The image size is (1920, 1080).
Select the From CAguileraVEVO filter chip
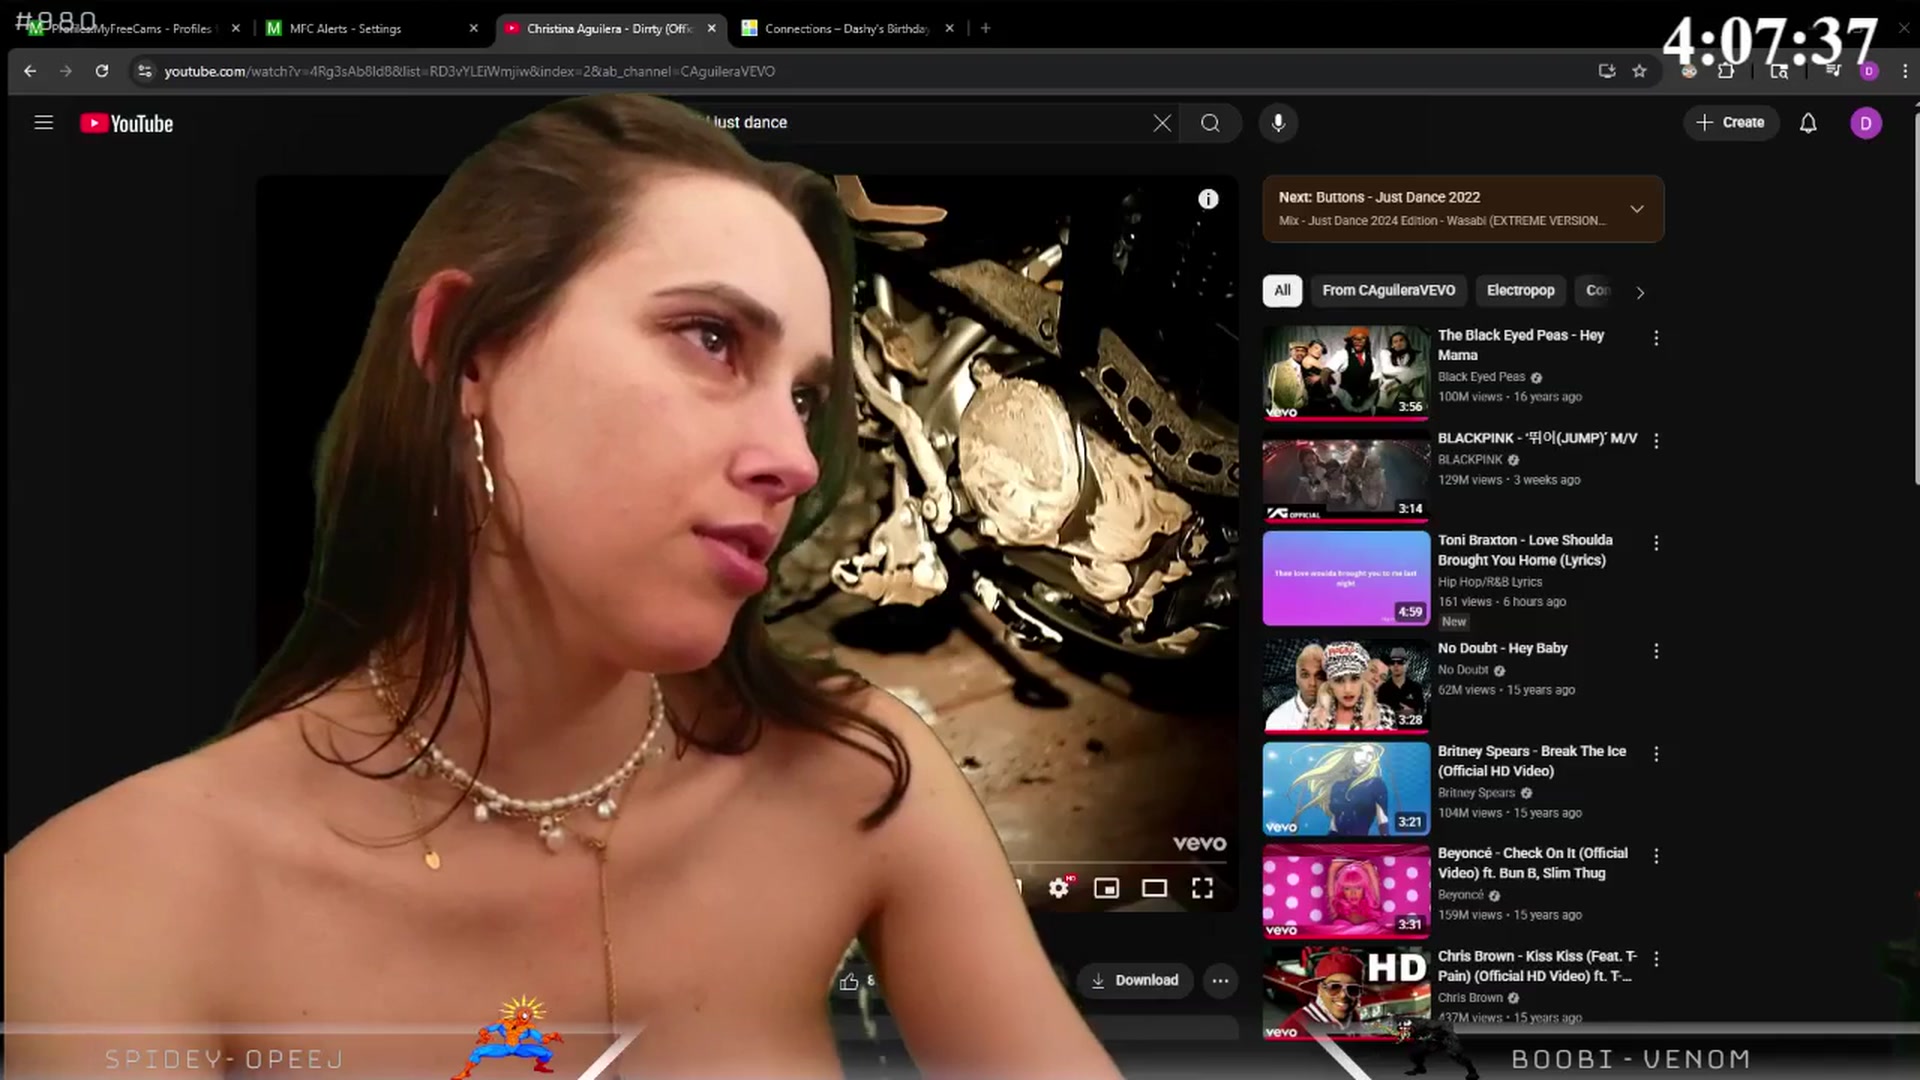tap(1388, 290)
